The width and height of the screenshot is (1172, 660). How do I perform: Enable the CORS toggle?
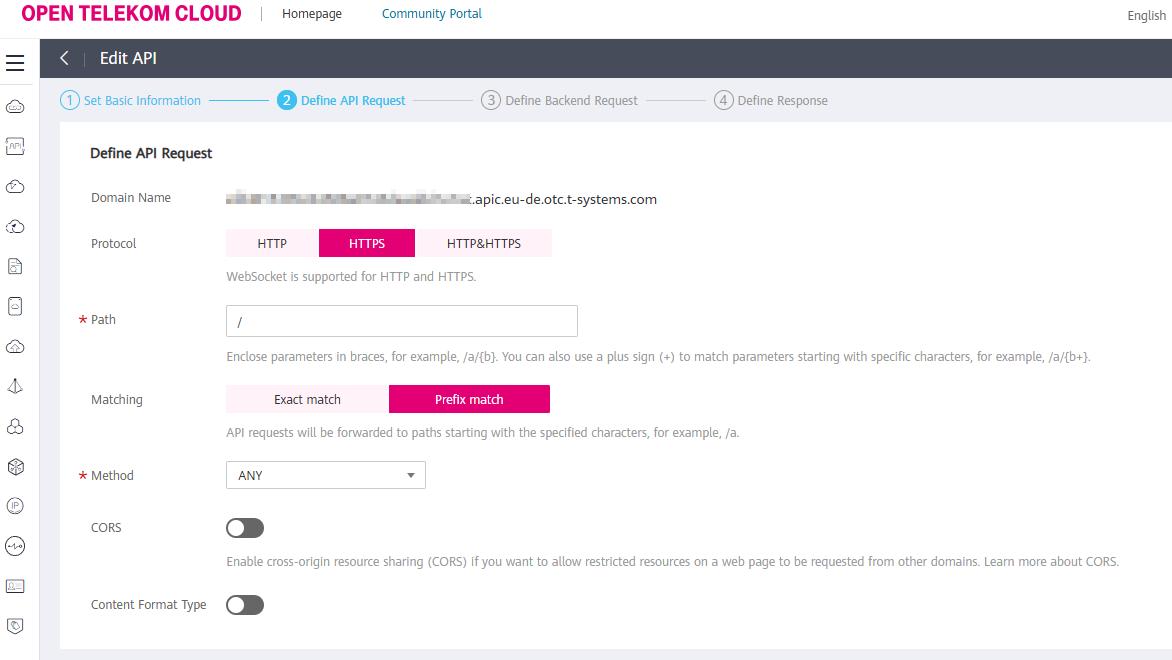coord(245,527)
